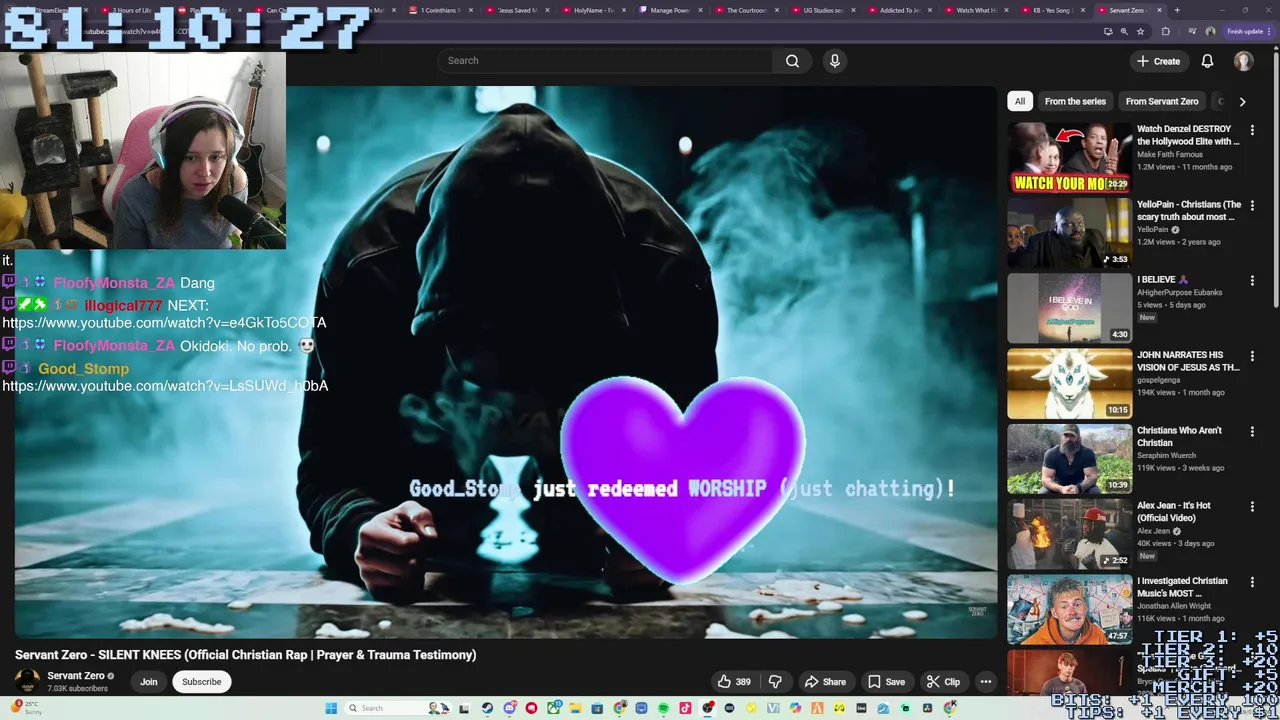Viewport: 1280px width, 720px height.
Task: Switch to UG Studios browser tab
Action: coord(822,10)
